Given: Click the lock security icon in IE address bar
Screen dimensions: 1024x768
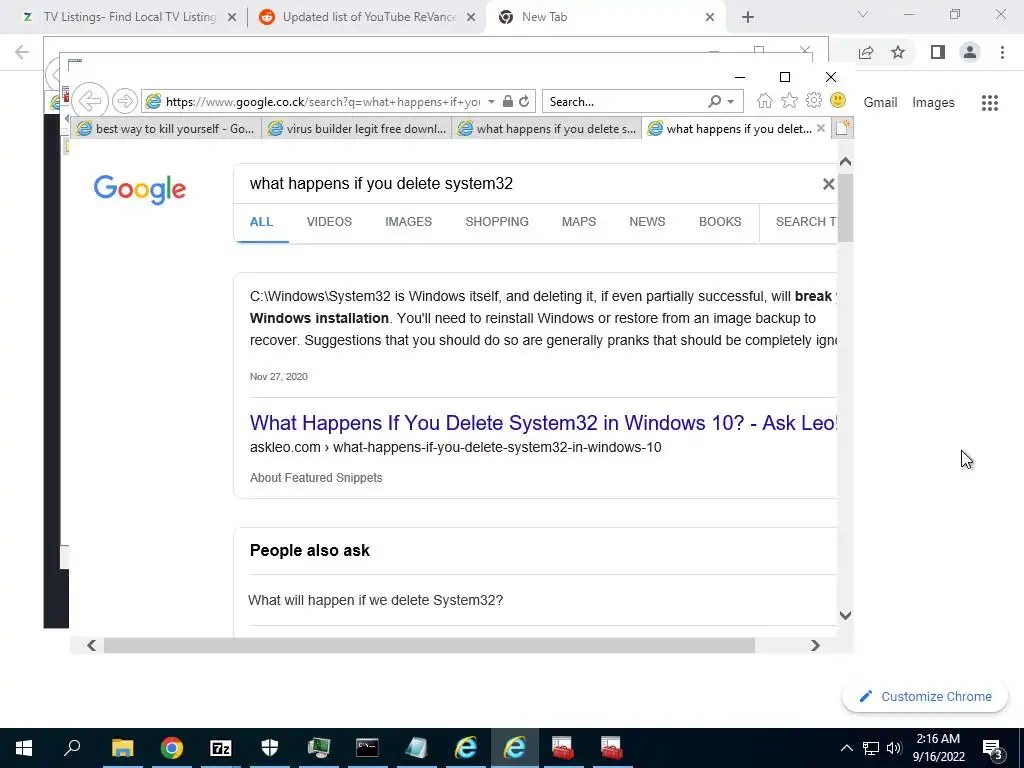Looking at the screenshot, I should pos(507,101).
